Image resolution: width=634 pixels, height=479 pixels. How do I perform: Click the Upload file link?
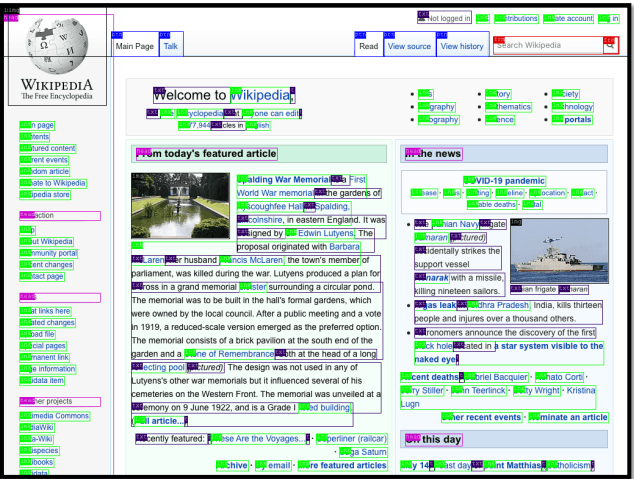click(x=38, y=334)
